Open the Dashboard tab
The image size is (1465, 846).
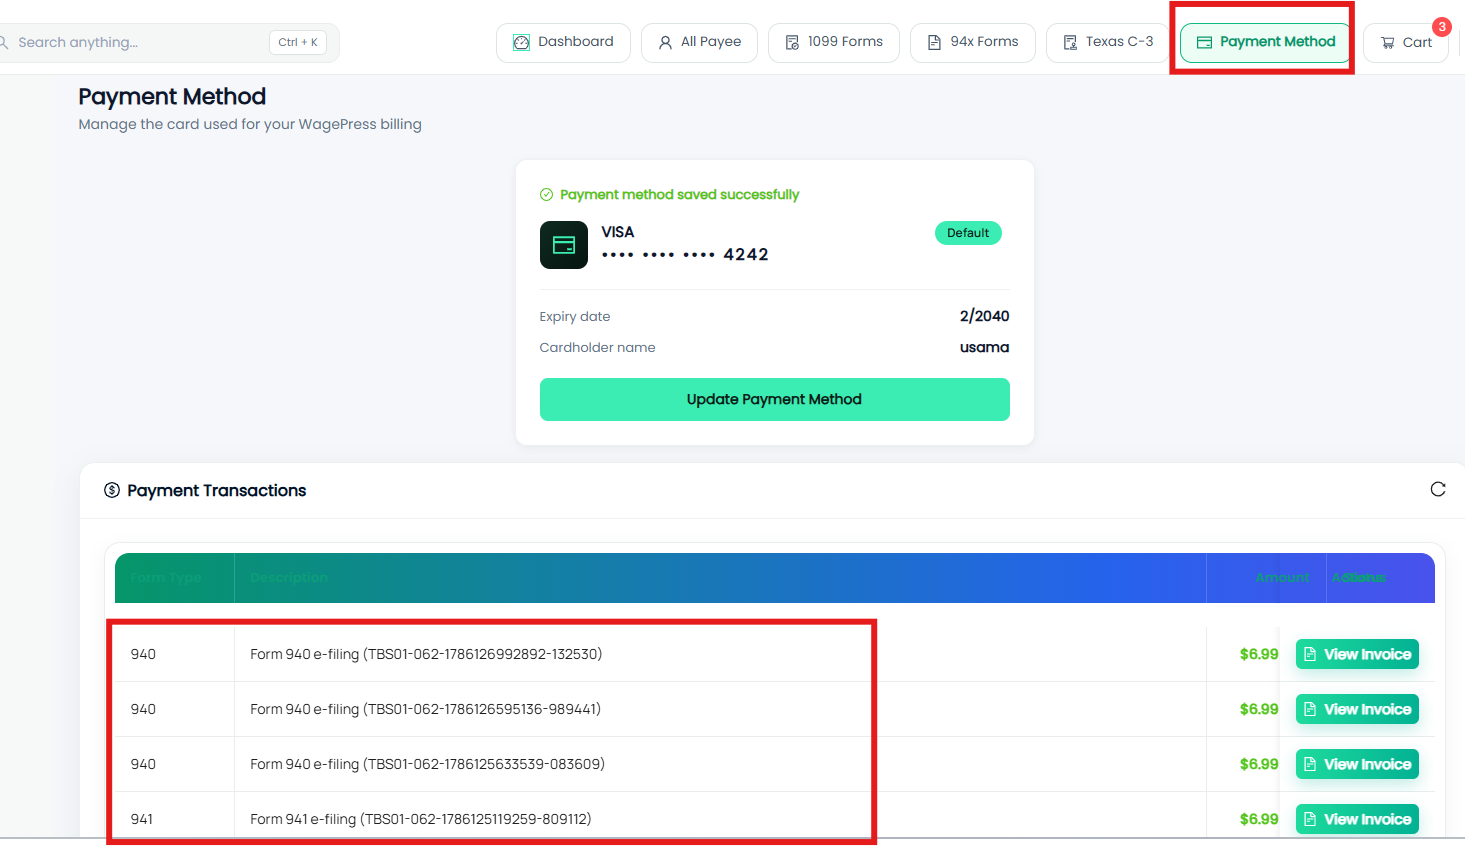(563, 42)
